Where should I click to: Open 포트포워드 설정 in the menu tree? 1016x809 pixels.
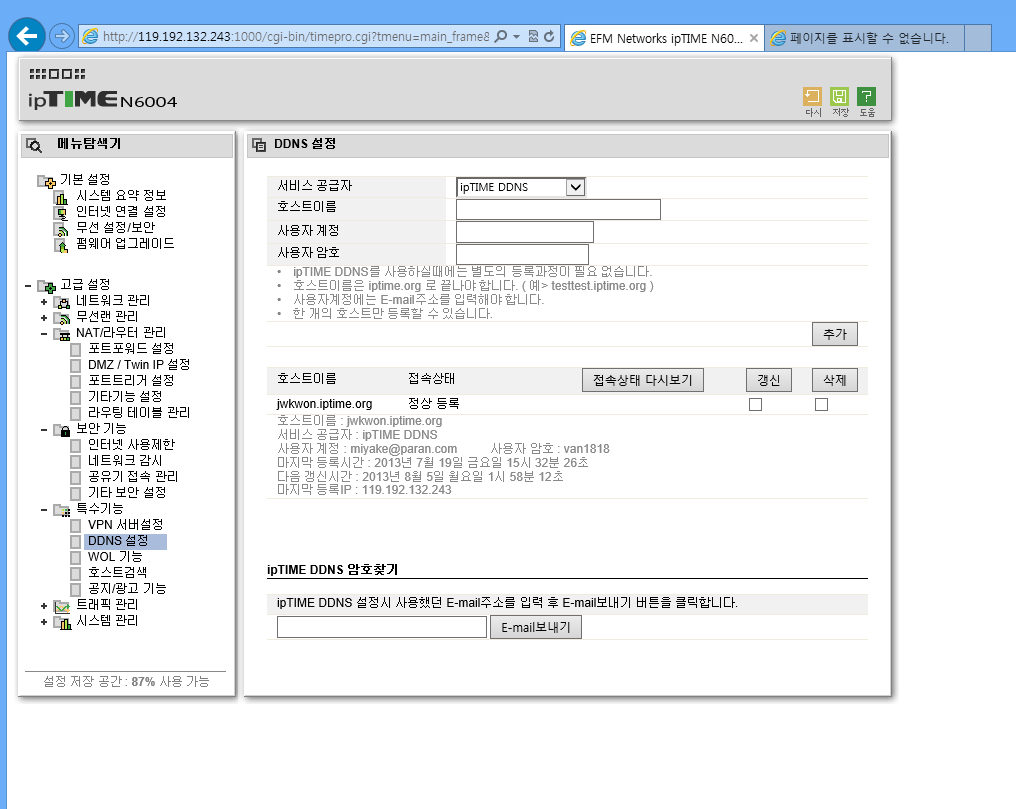coord(131,348)
